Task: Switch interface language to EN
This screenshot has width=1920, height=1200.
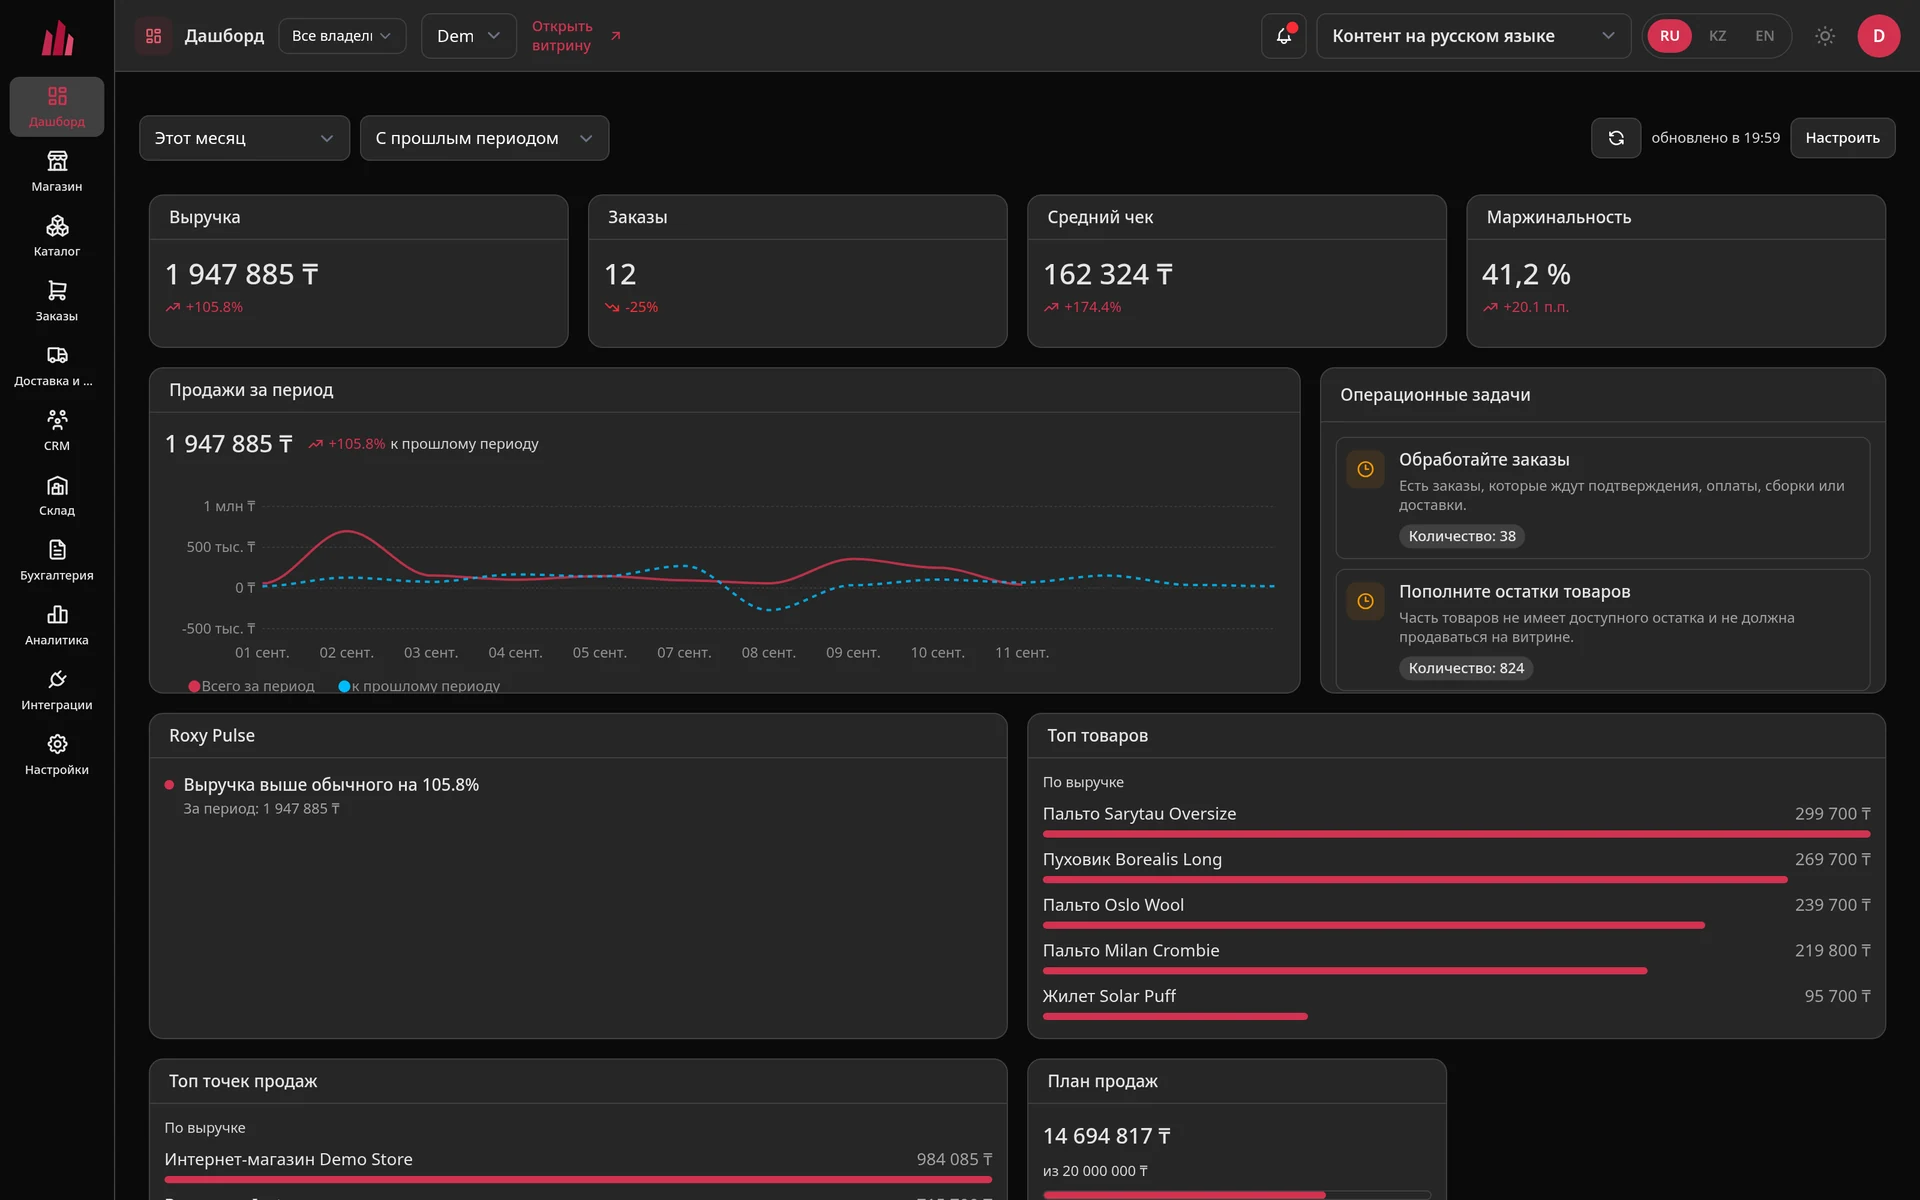Action: [1765, 36]
